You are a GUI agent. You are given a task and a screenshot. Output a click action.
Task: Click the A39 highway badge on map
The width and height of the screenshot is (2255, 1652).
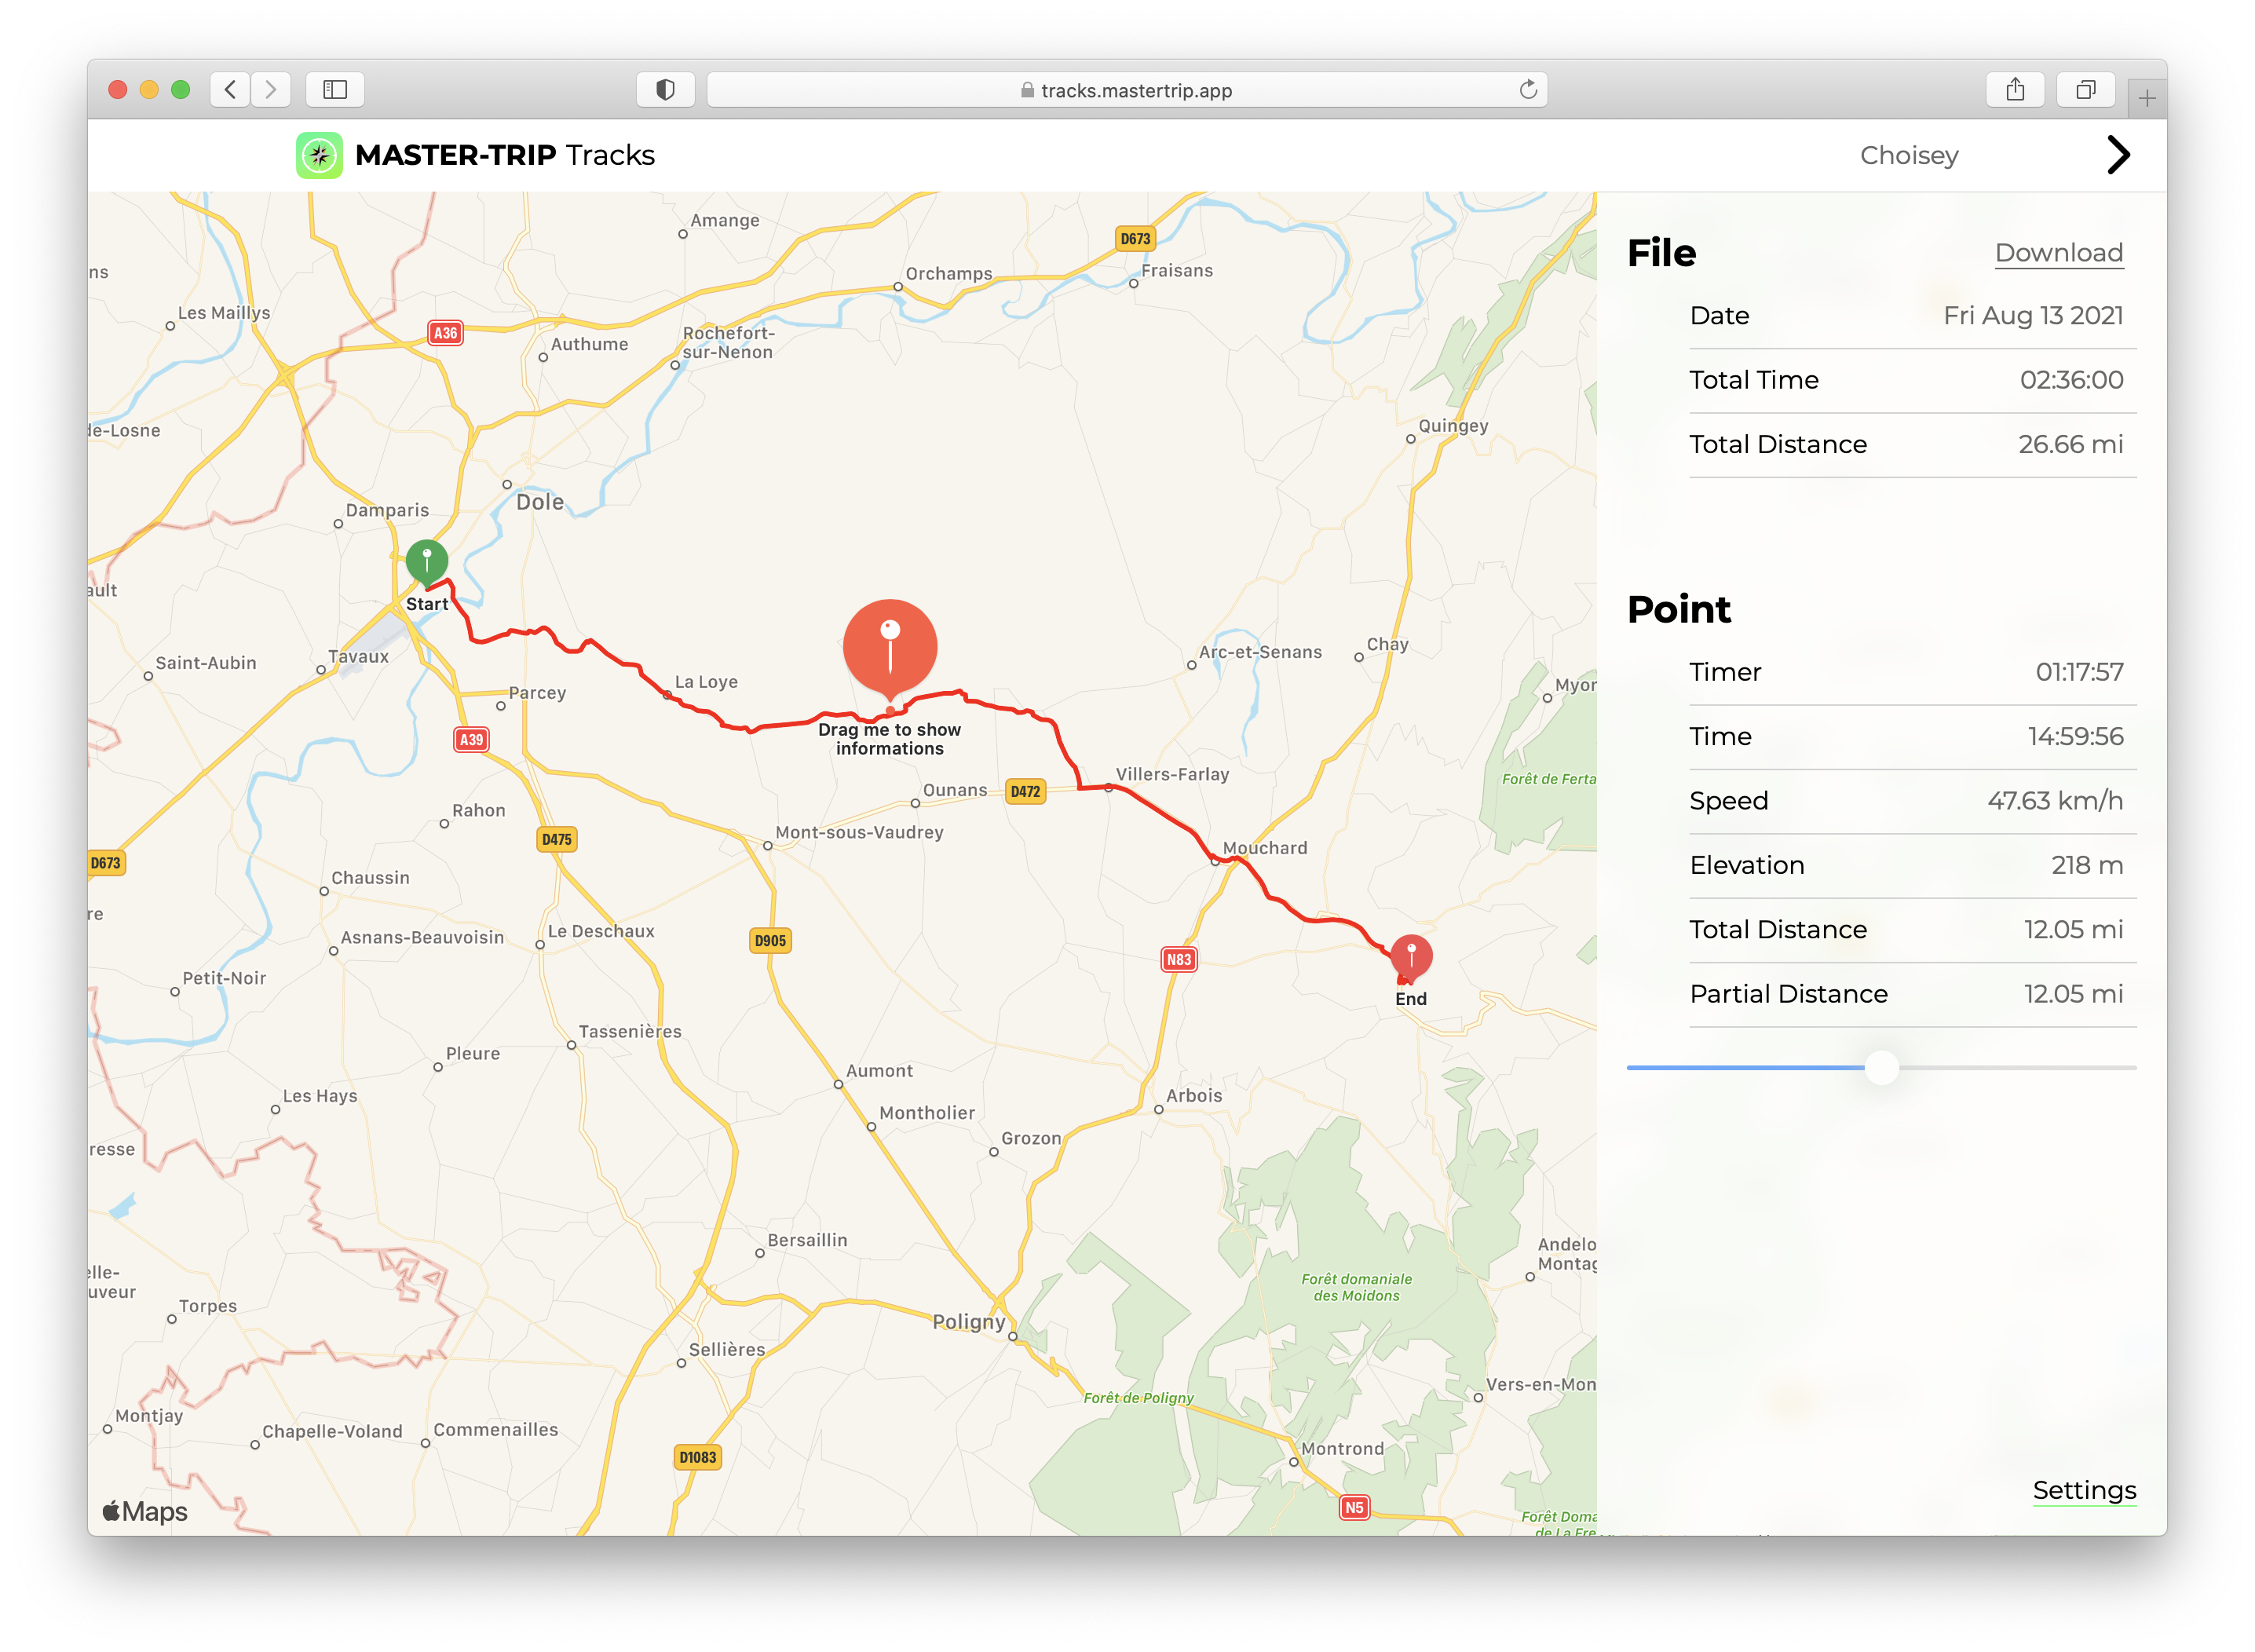(471, 740)
